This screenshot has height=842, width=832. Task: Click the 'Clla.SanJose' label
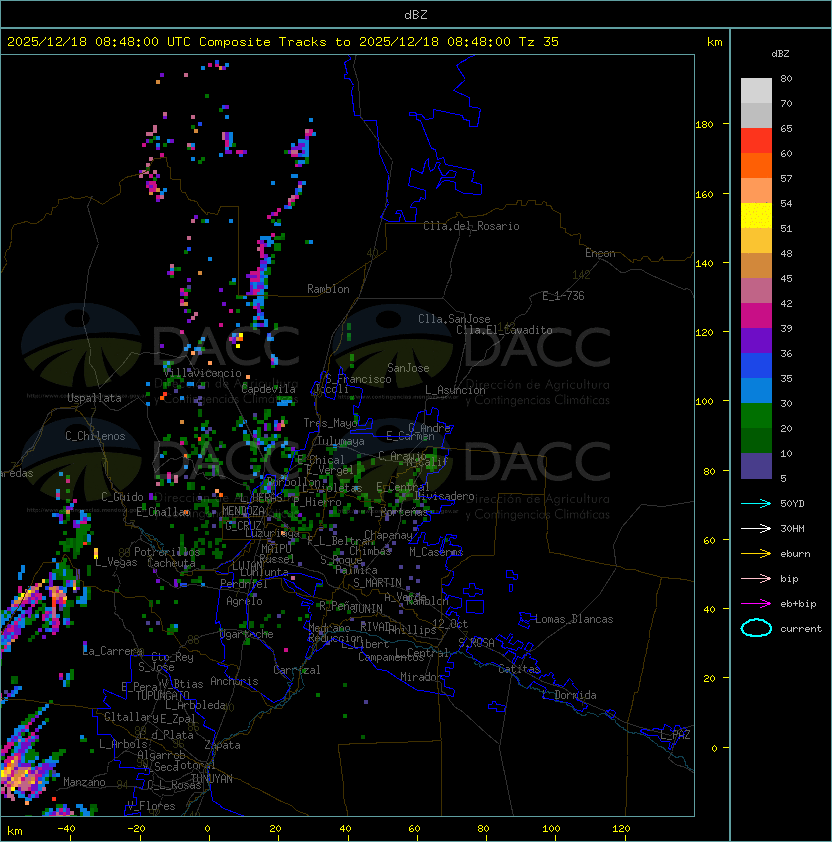[454, 319]
